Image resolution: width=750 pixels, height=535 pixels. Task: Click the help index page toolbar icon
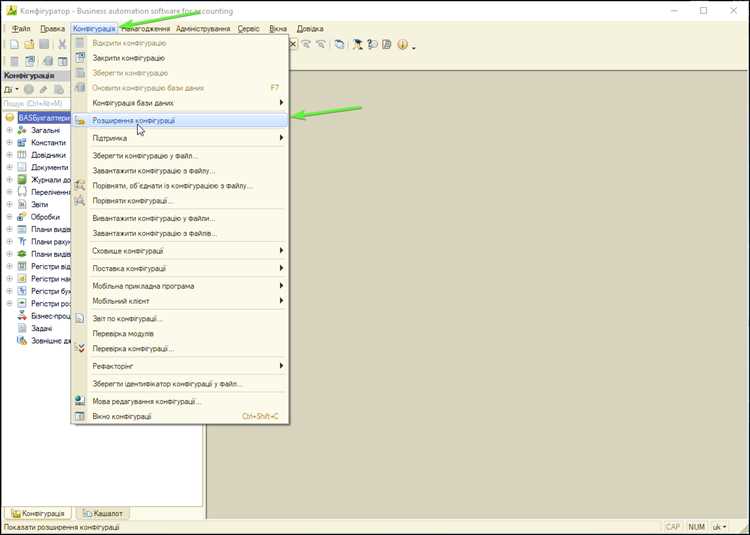[386, 44]
